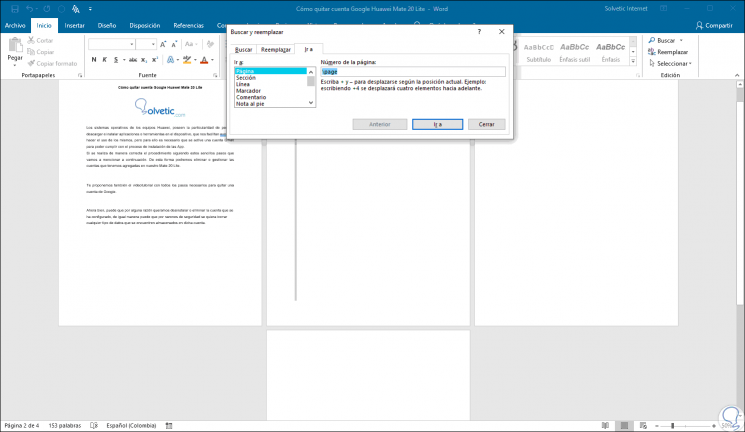Select Comentario in the Ir a list
The width and height of the screenshot is (745, 432).
click(251, 97)
